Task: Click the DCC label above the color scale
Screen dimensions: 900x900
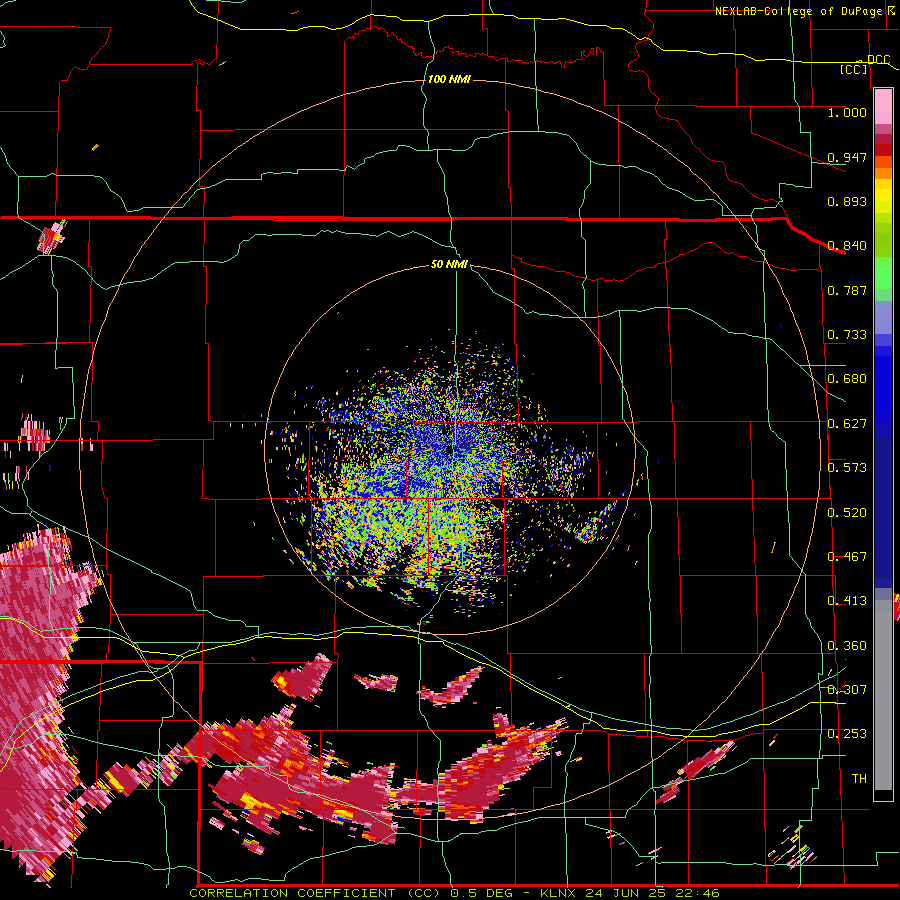Action: click(878, 59)
